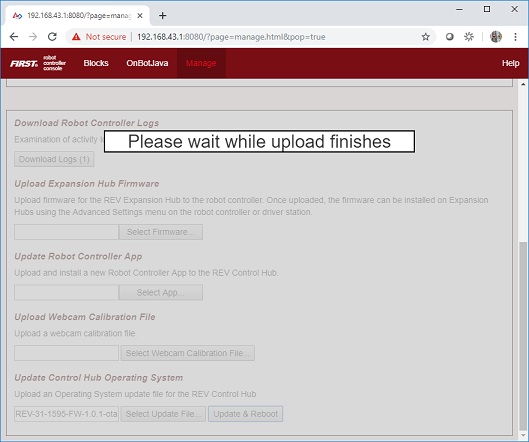Viewport: 529px width, 442px height.
Task: Click the 'Upload Webcam Calibration File' heading
Action: pos(85,317)
